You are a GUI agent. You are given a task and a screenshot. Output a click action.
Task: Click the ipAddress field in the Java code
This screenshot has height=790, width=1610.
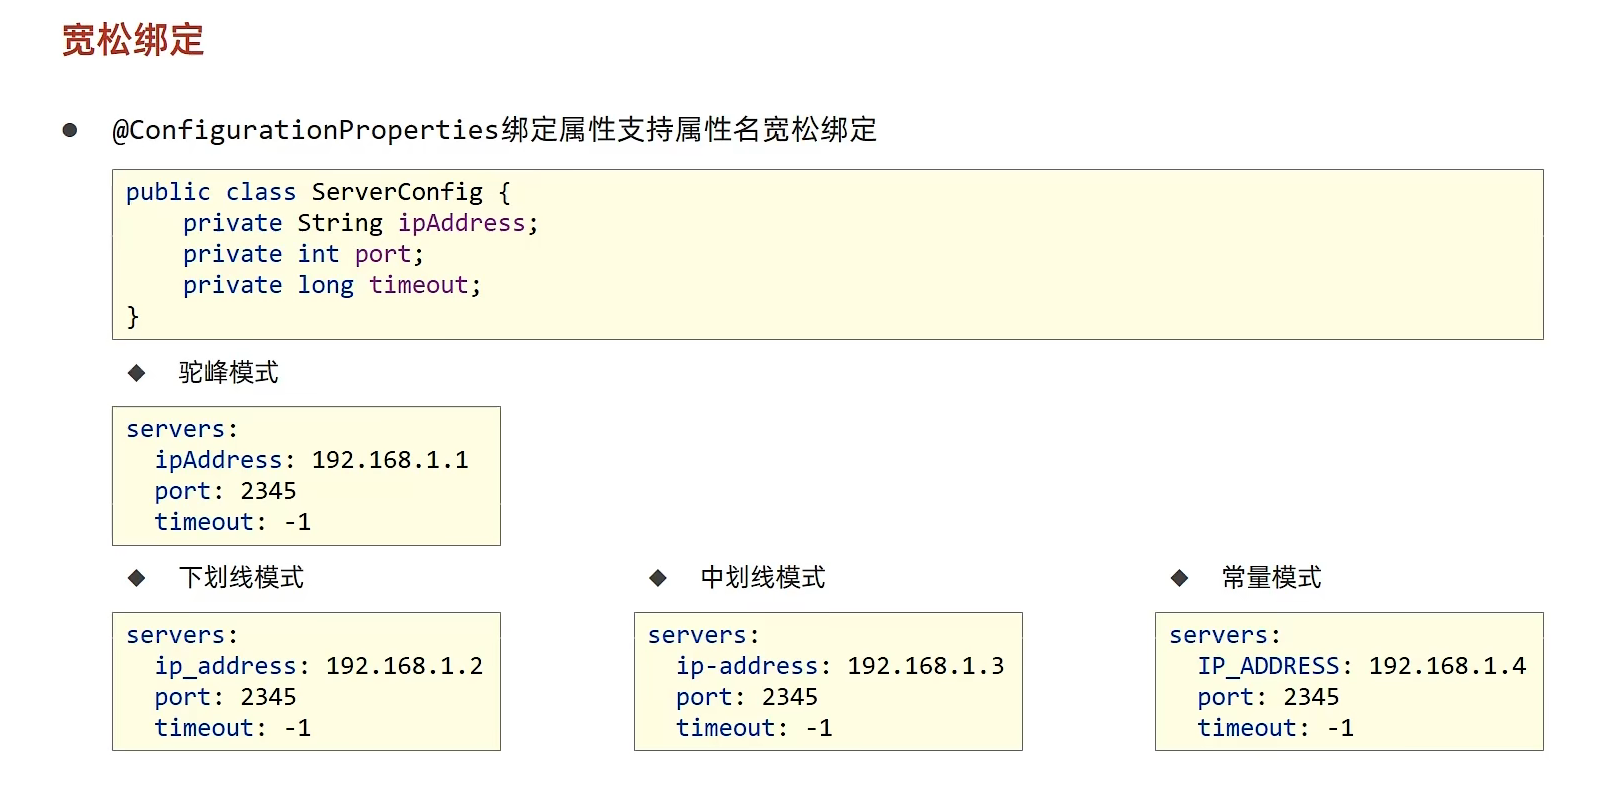coord(462,223)
